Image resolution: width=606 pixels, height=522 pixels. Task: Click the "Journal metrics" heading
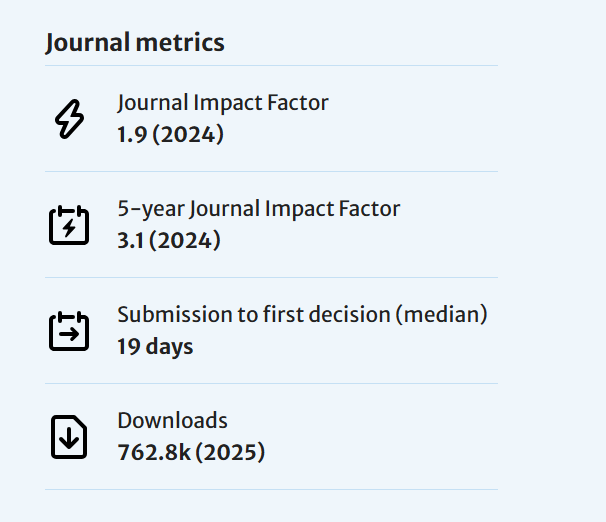[x=135, y=43]
